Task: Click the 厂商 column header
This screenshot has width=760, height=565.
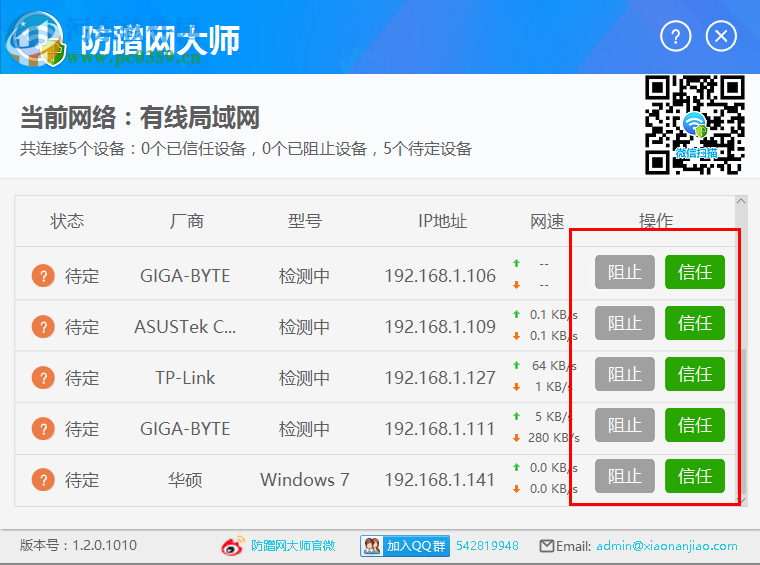Action: [x=187, y=221]
